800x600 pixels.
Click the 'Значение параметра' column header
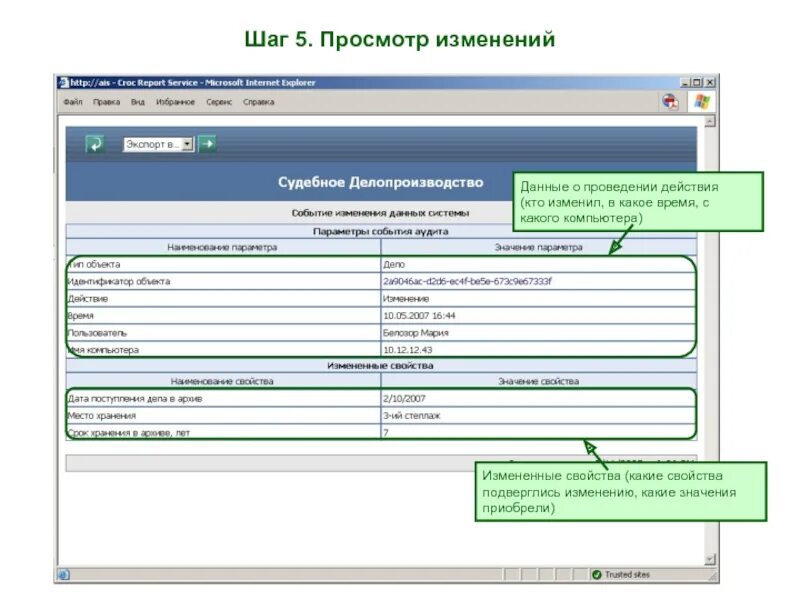click(538, 247)
